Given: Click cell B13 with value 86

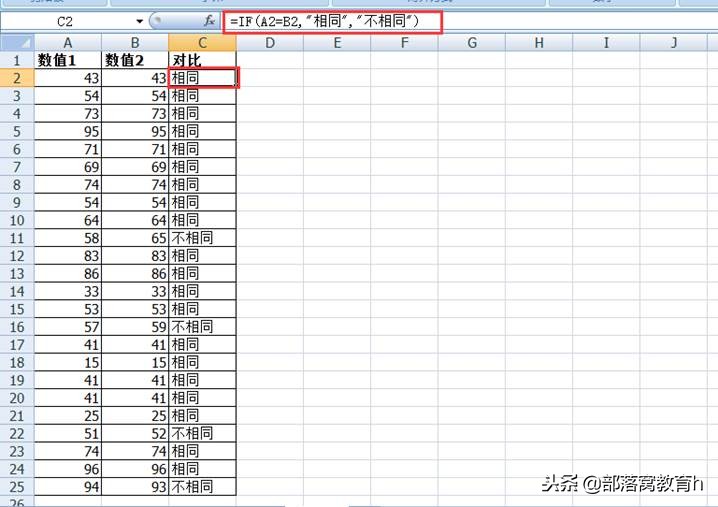Looking at the screenshot, I should tap(135, 274).
